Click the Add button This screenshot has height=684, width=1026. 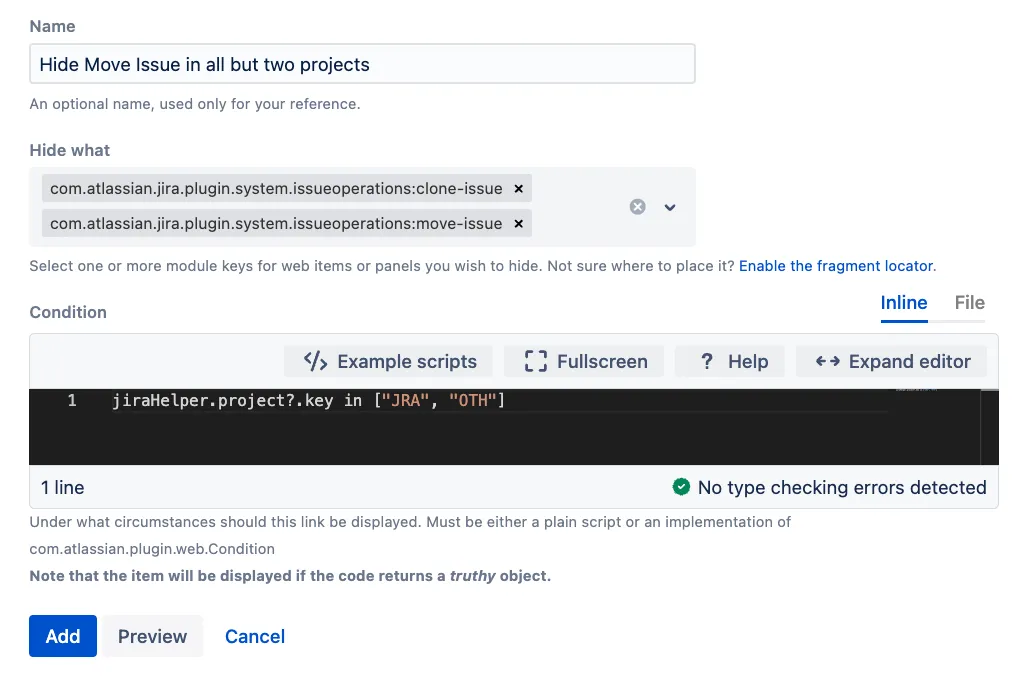pyautogui.click(x=63, y=636)
